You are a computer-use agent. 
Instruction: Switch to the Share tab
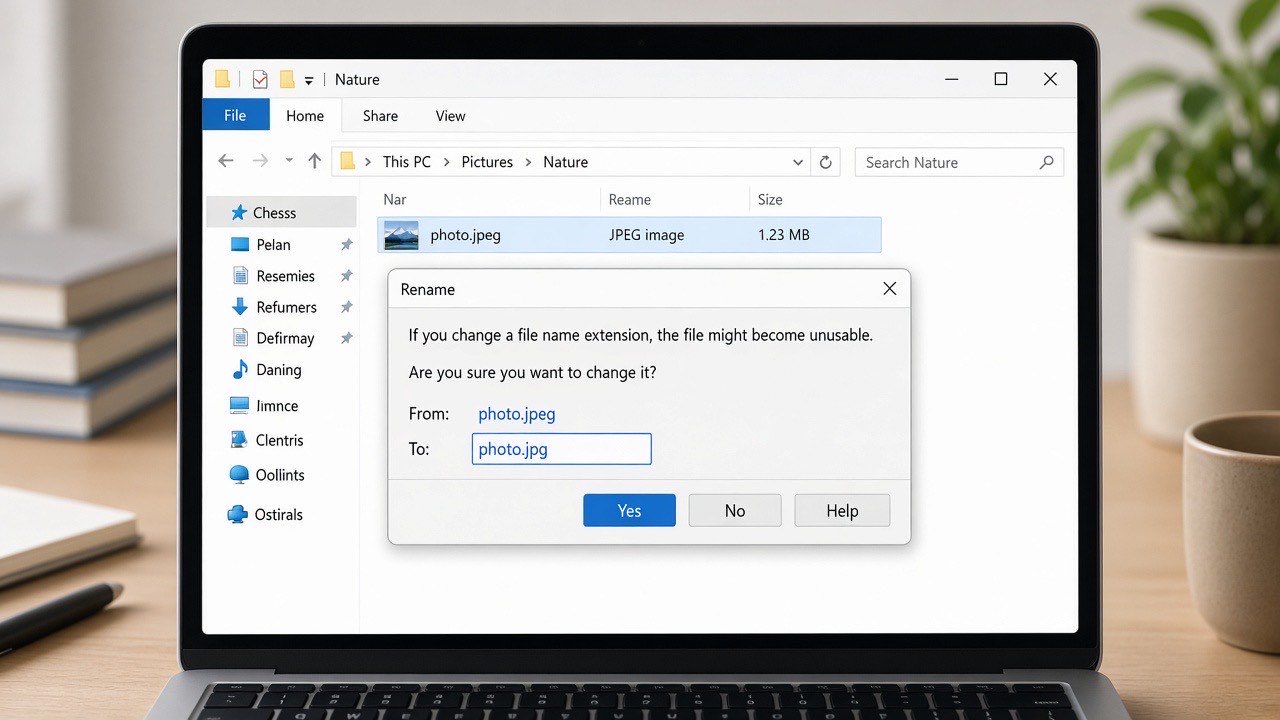(380, 116)
